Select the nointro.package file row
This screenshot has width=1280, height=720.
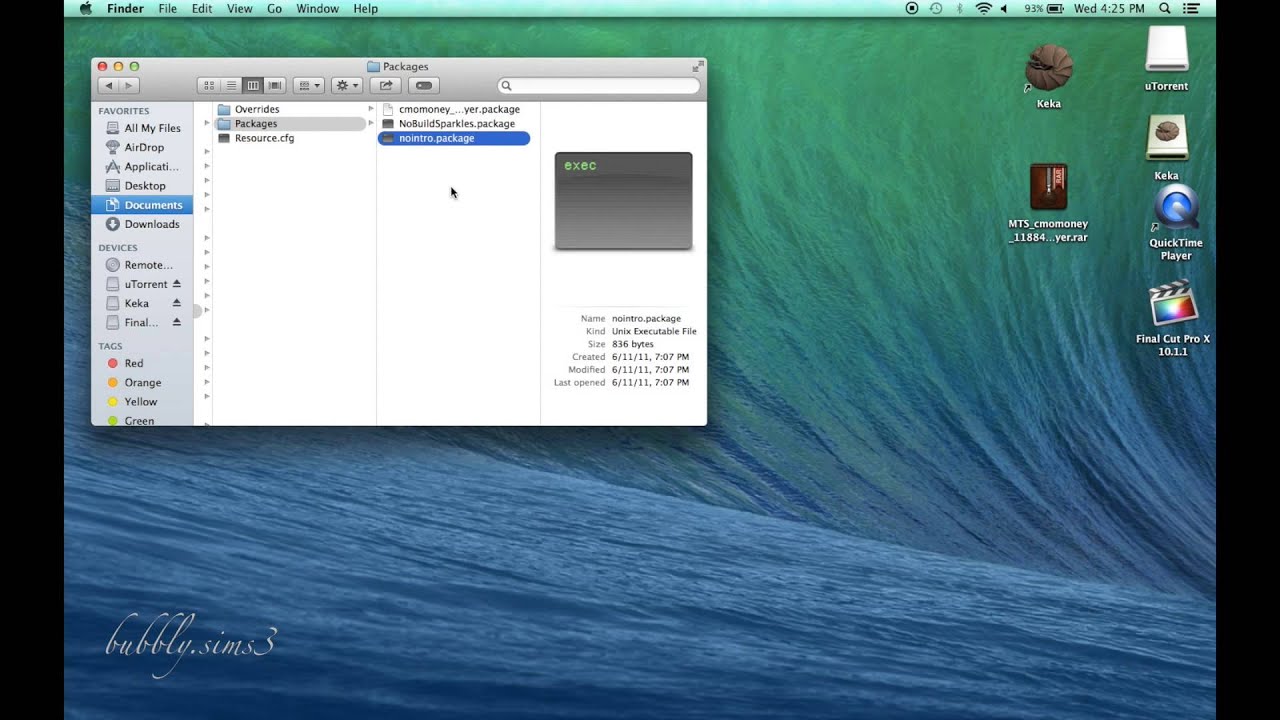click(x=454, y=138)
